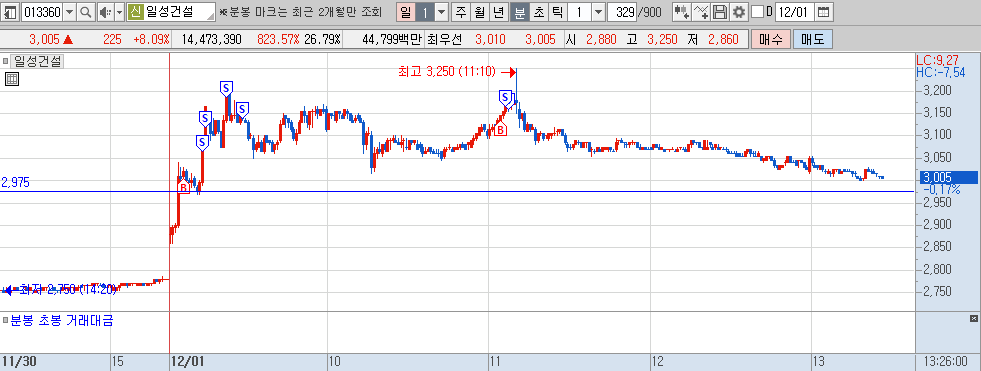
Task: Click the save chart floppy disk icon
Action: coord(720,11)
